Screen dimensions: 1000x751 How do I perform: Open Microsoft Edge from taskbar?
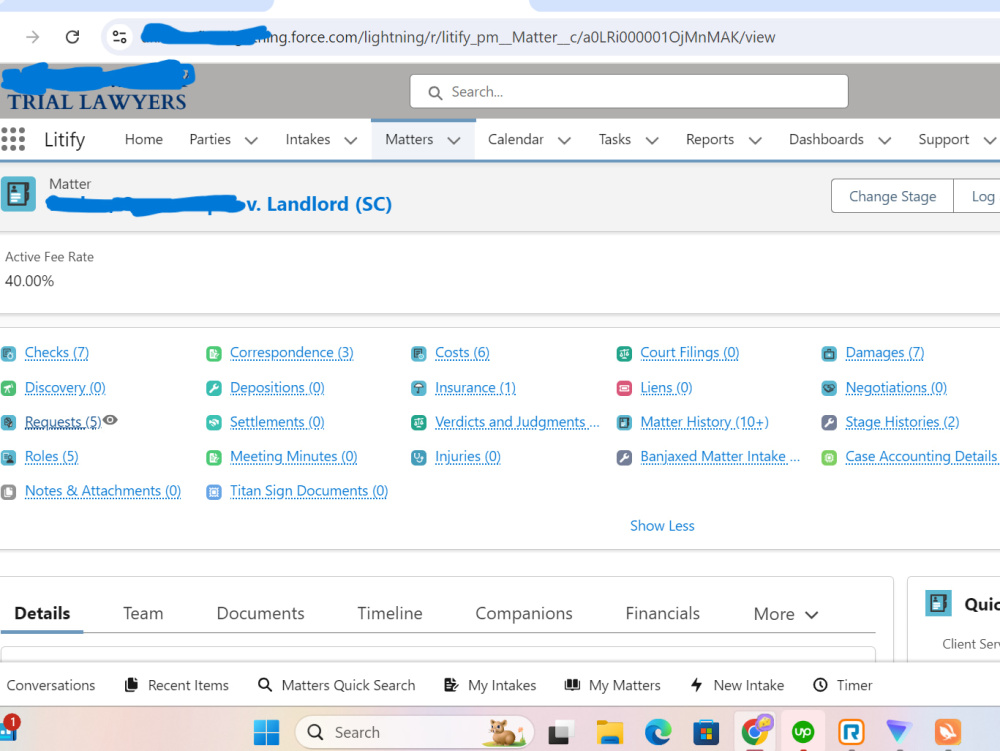[658, 732]
